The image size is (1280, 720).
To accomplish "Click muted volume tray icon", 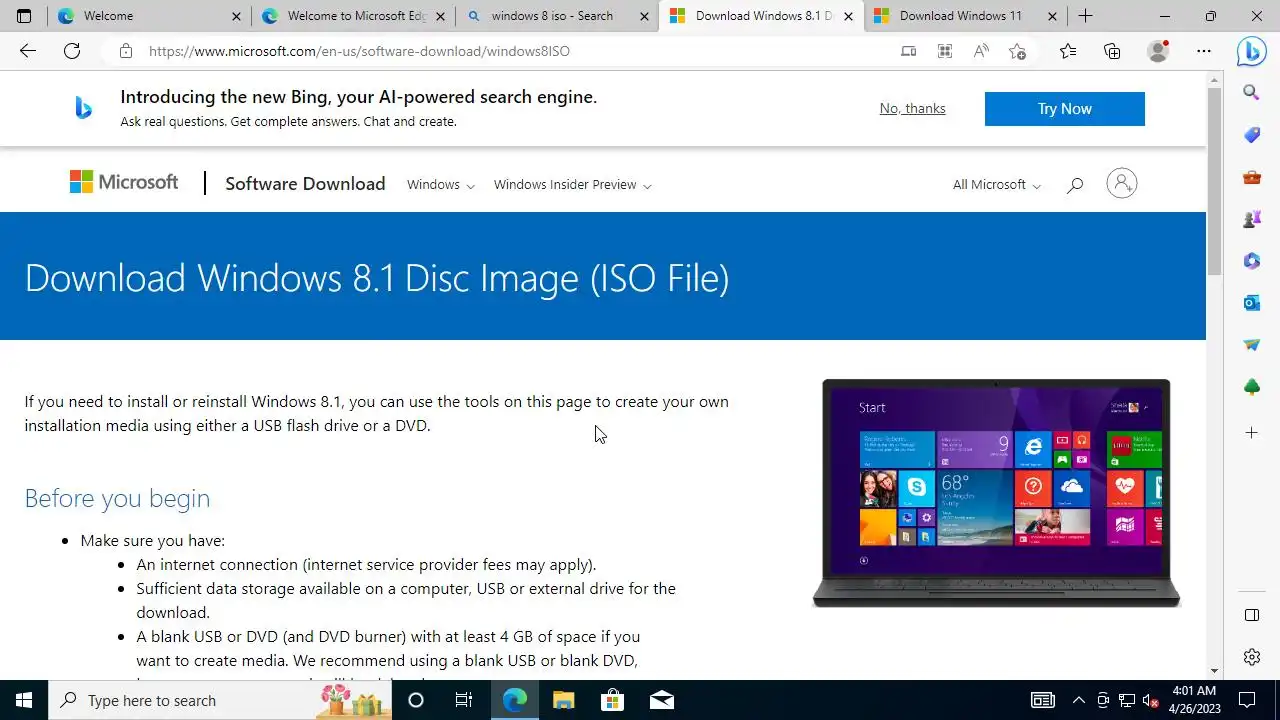I will [1151, 700].
